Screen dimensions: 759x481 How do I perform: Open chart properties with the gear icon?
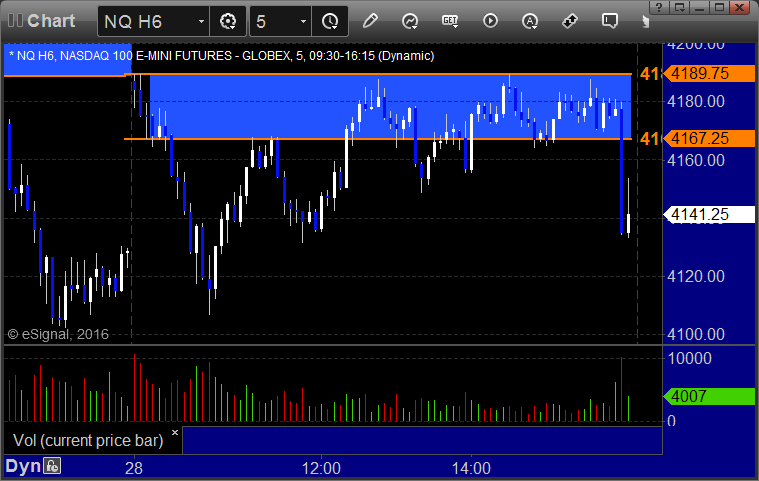coord(228,21)
